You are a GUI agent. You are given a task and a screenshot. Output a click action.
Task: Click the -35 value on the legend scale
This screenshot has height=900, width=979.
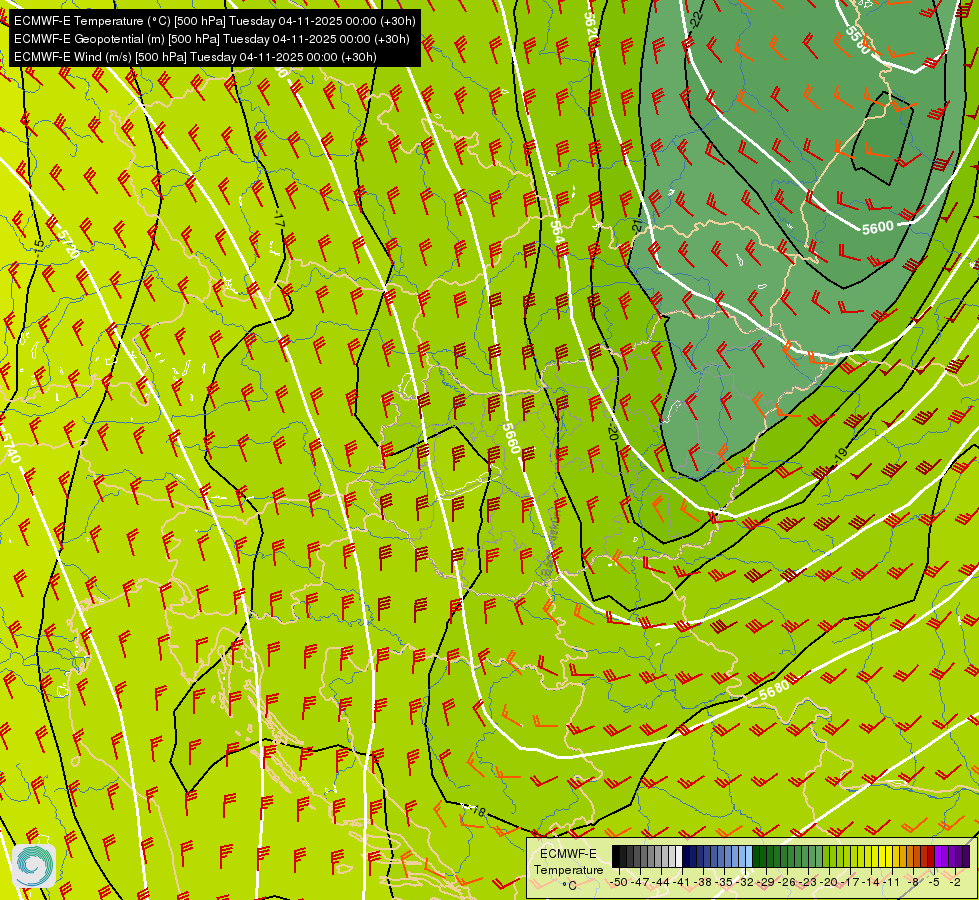(x=724, y=882)
